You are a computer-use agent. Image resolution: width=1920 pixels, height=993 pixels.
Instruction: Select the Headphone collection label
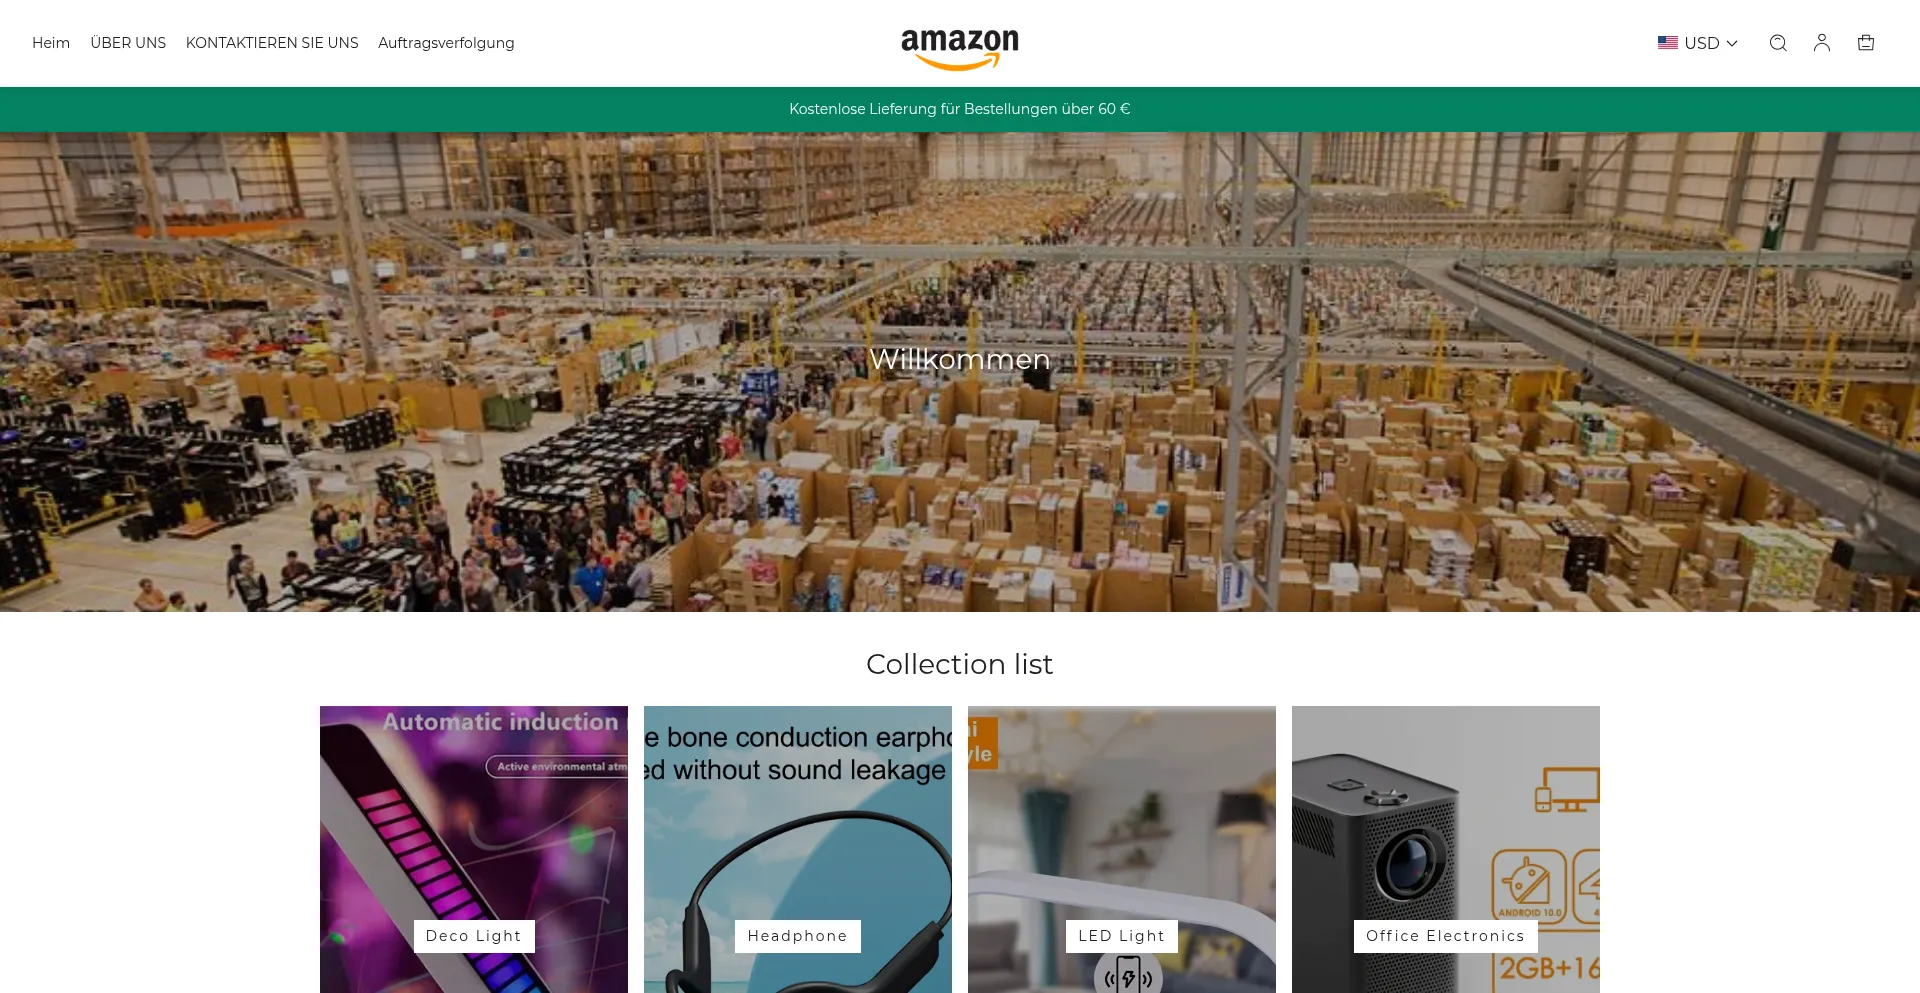coord(798,936)
